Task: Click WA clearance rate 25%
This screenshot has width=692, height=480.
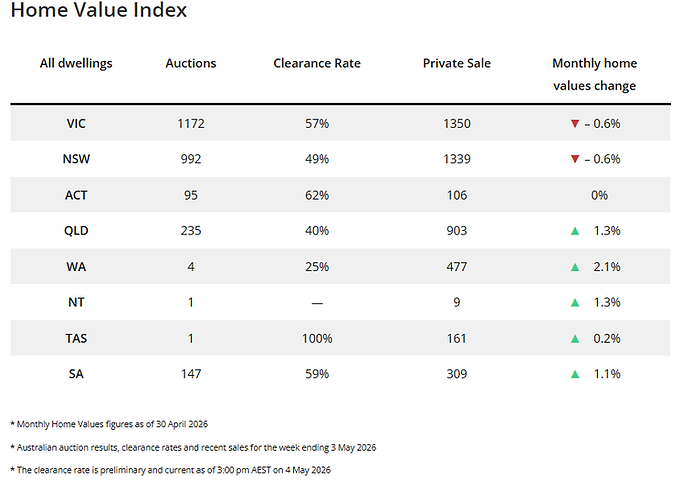Action: [x=317, y=267]
